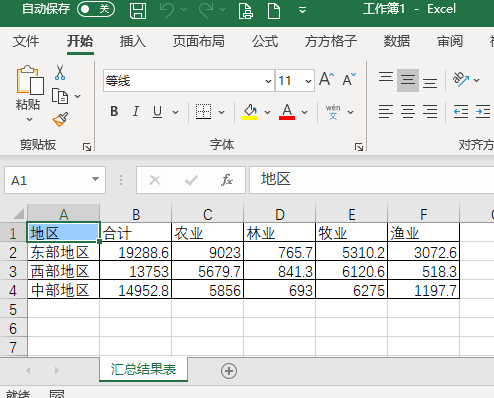The height and width of the screenshot is (398, 494).
Task: Apply yellow fill color bucket
Action: coord(250,111)
